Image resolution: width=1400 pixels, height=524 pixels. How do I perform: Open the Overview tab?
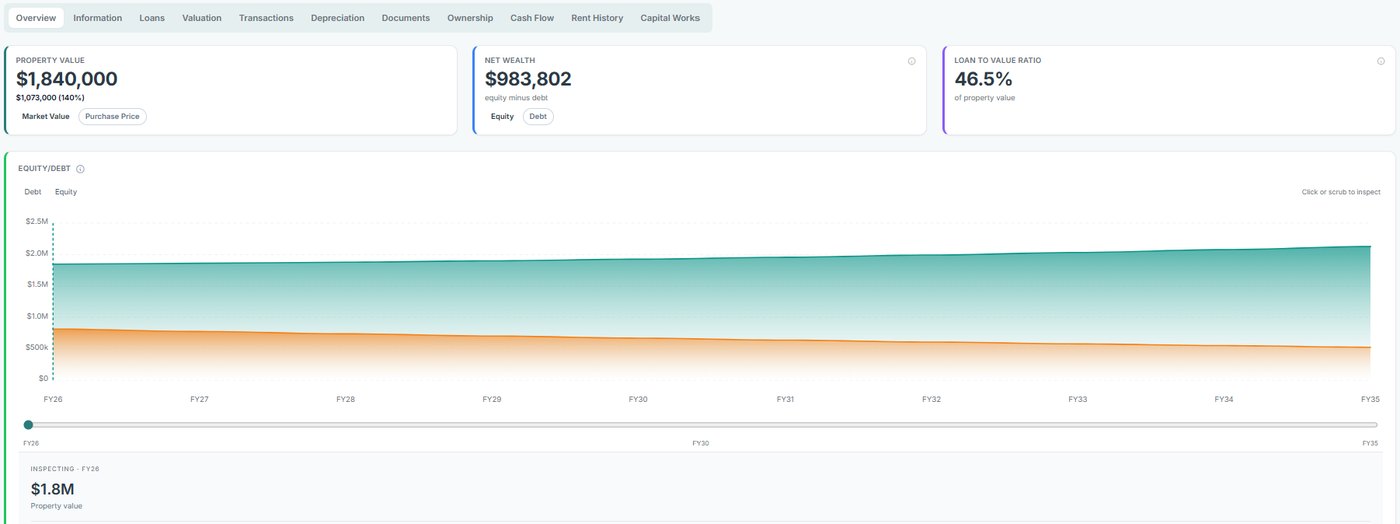coord(36,18)
